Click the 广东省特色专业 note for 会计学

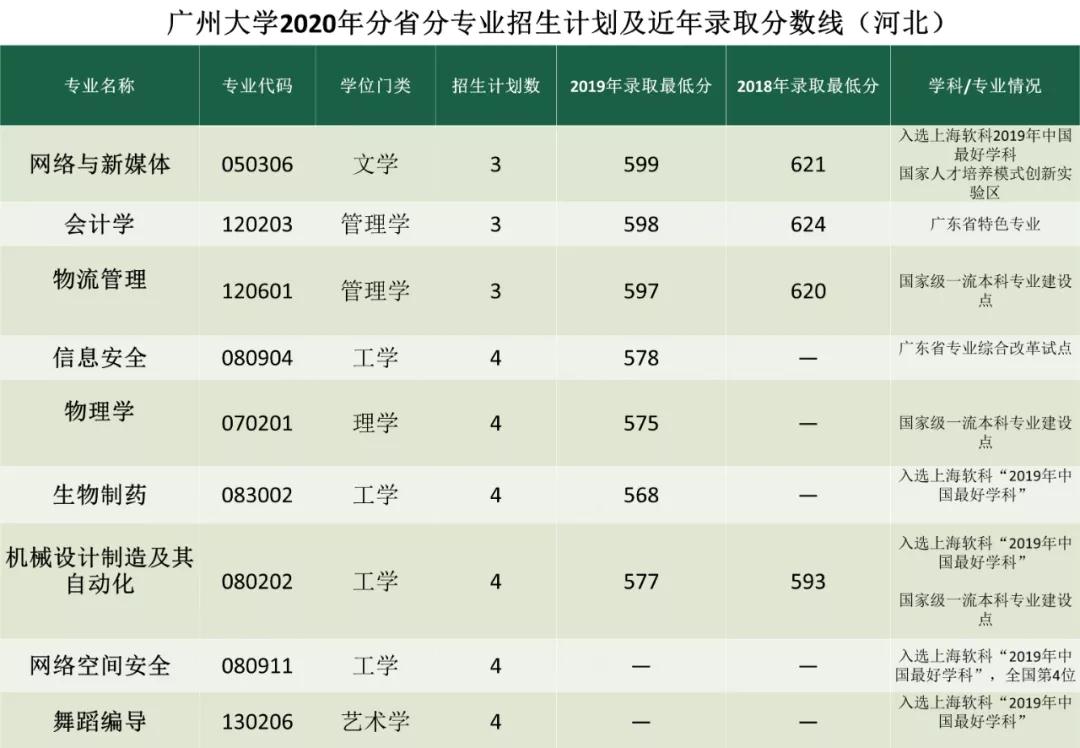(985, 224)
